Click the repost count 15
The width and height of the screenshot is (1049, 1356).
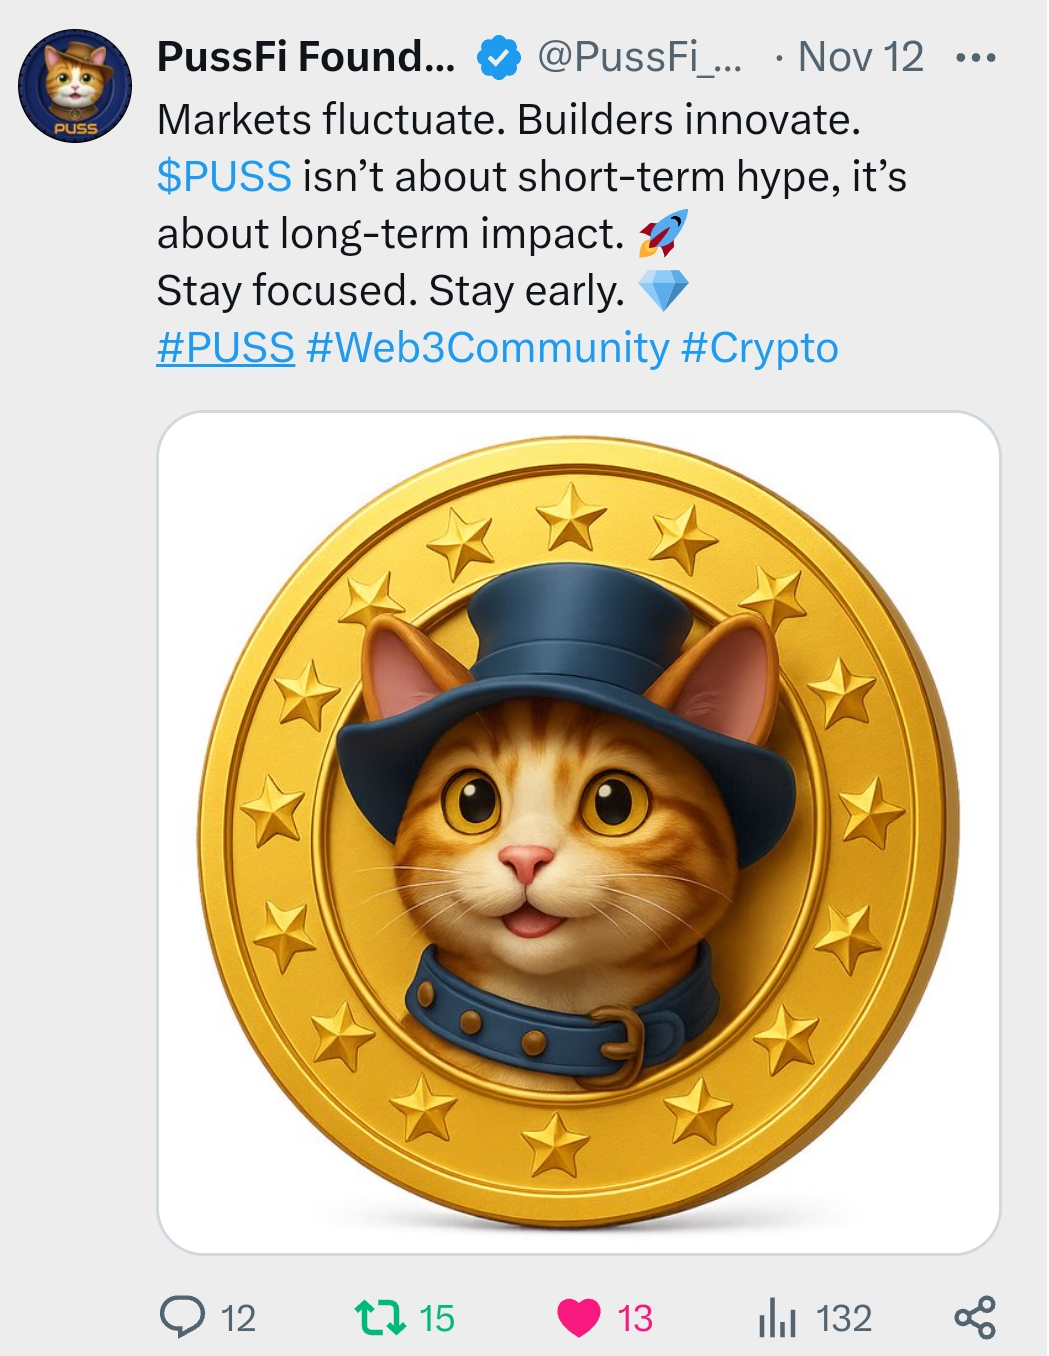click(x=437, y=1318)
